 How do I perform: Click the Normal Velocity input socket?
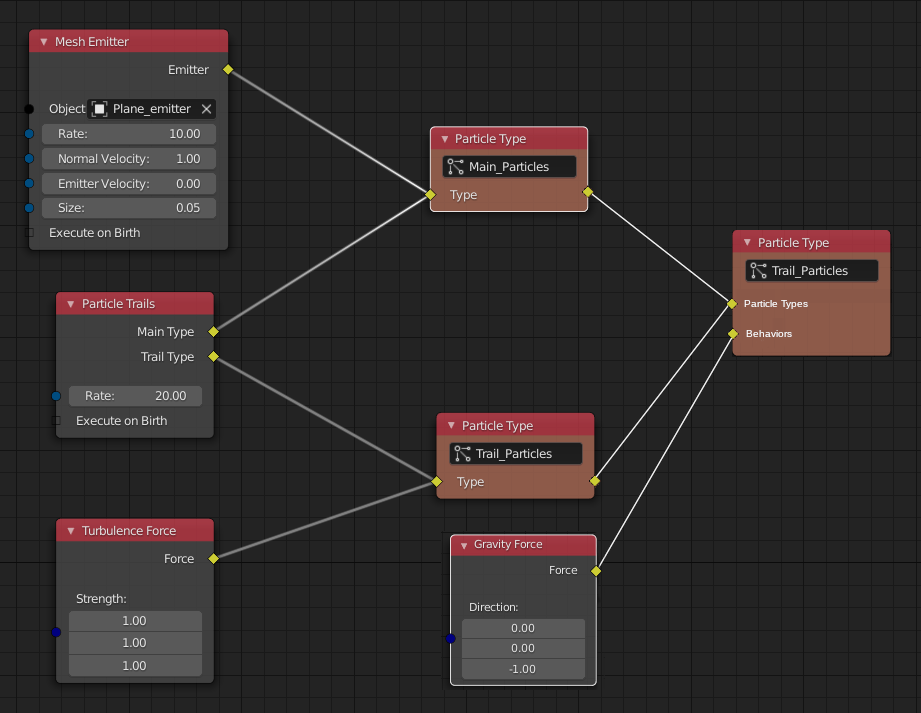(x=29, y=159)
